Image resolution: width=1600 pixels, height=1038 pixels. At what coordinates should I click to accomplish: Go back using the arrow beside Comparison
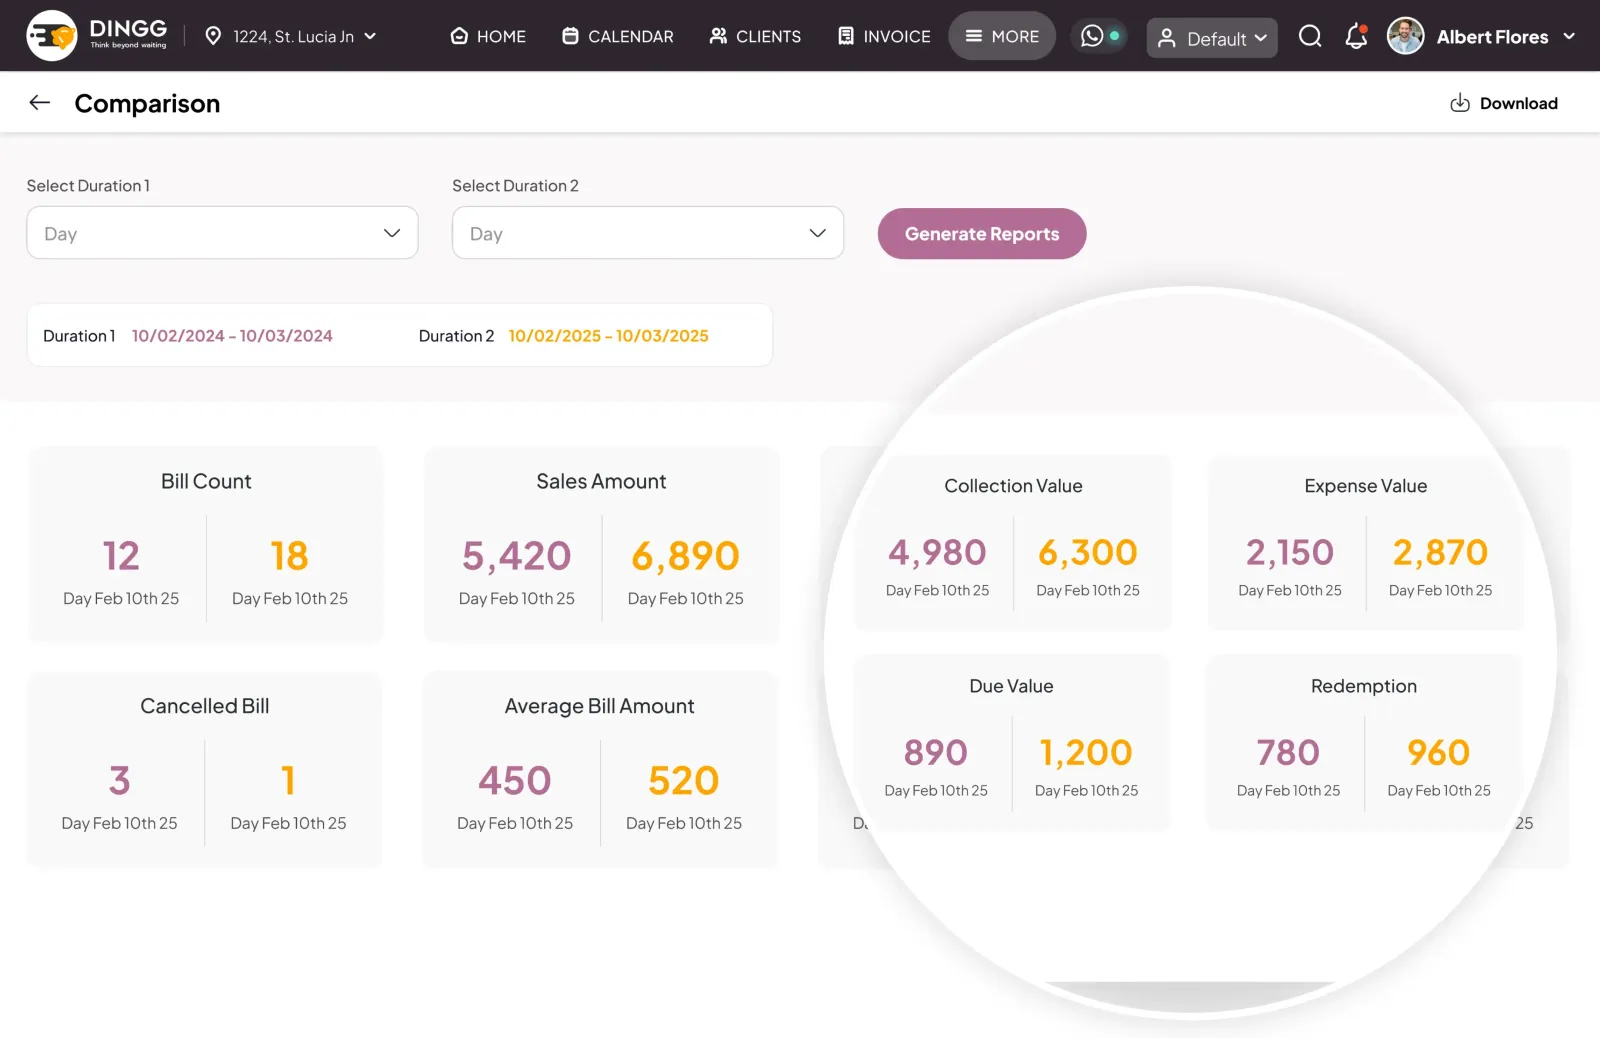(x=40, y=102)
